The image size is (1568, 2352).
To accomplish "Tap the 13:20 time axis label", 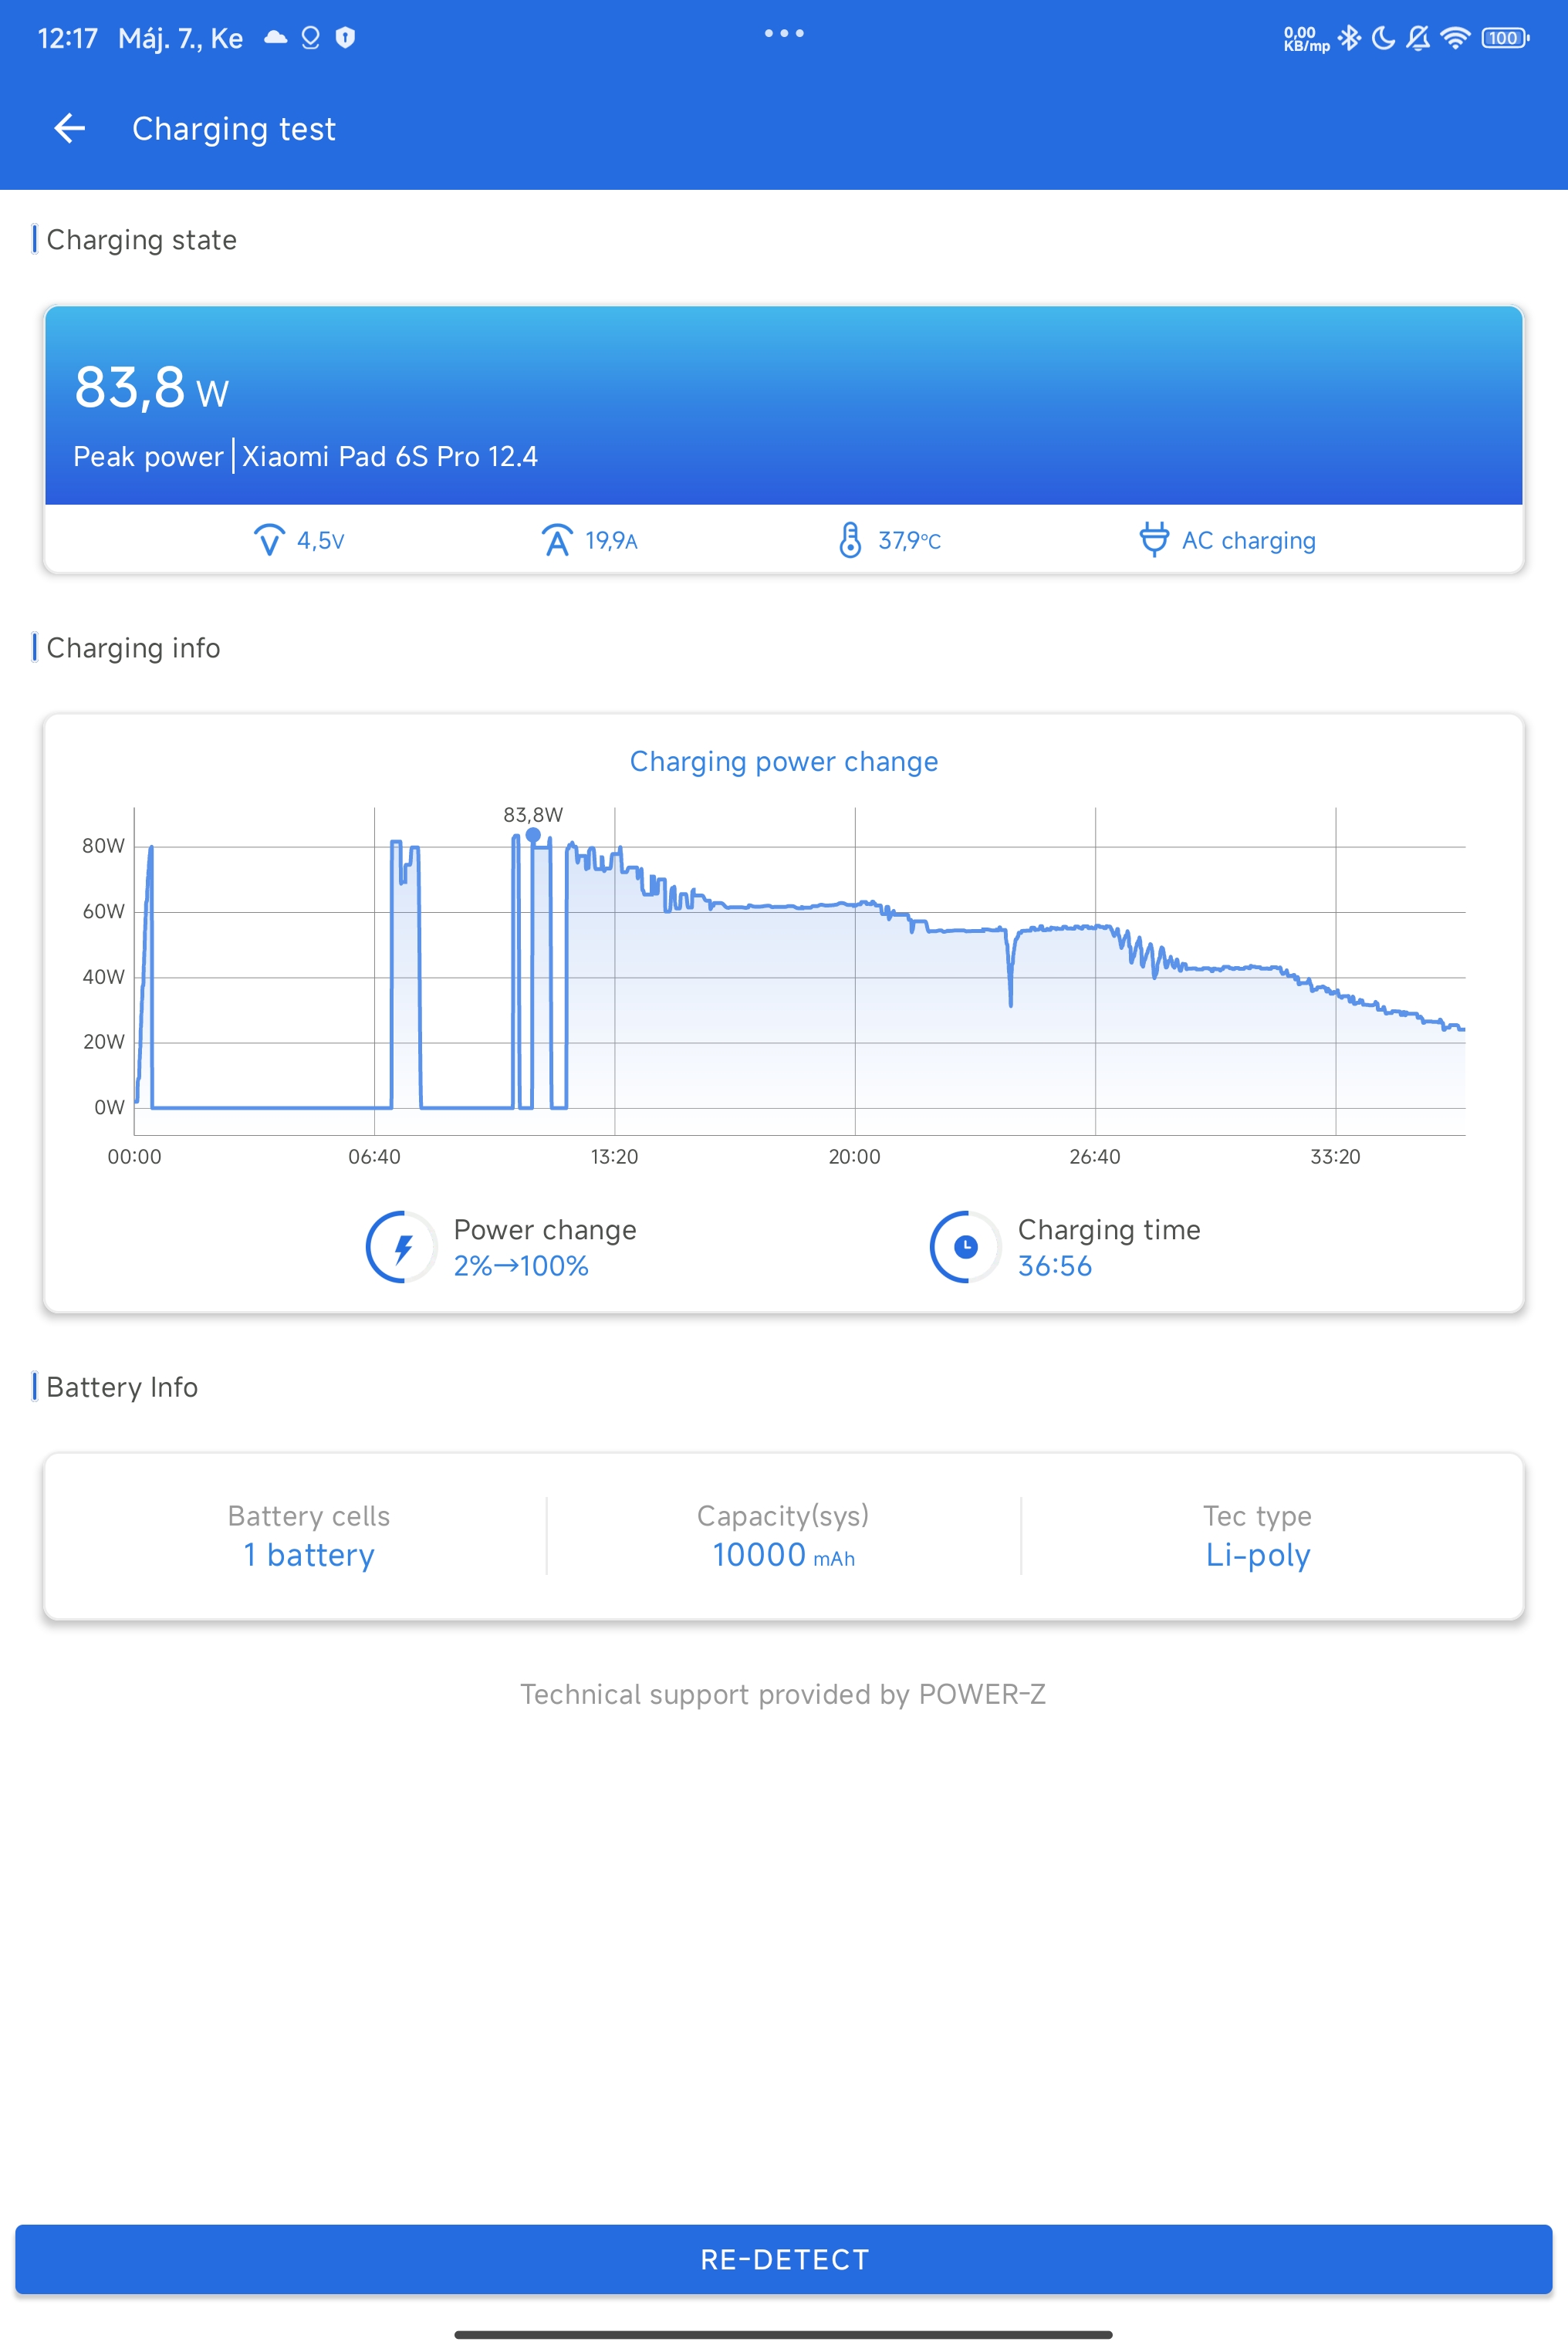I will point(614,1157).
